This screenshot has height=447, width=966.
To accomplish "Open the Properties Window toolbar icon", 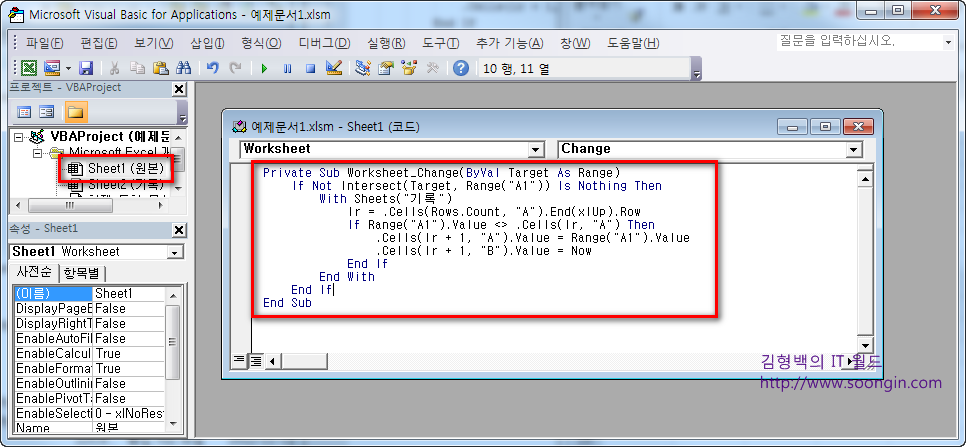I will coord(386,68).
